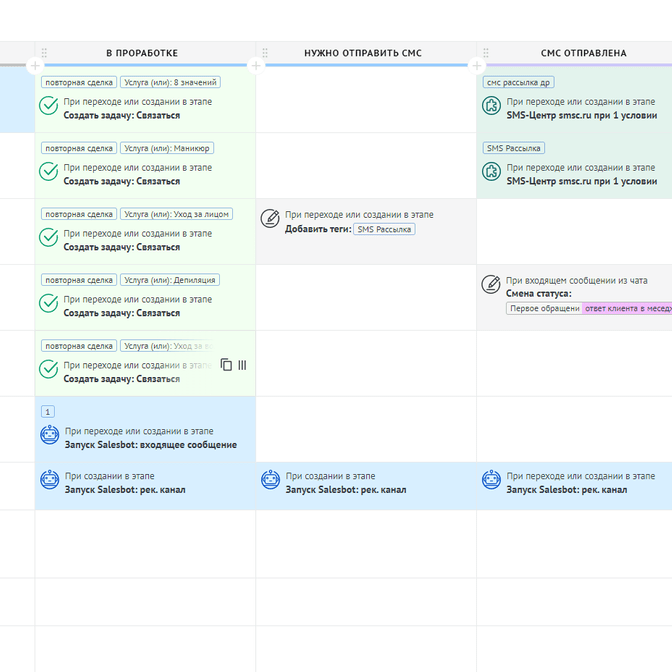Image resolution: width=672 pixels, height=672 pixels.
Task: Click the puzzle widget icon under 'смс рассылка др'
Action: click(491, 105)
